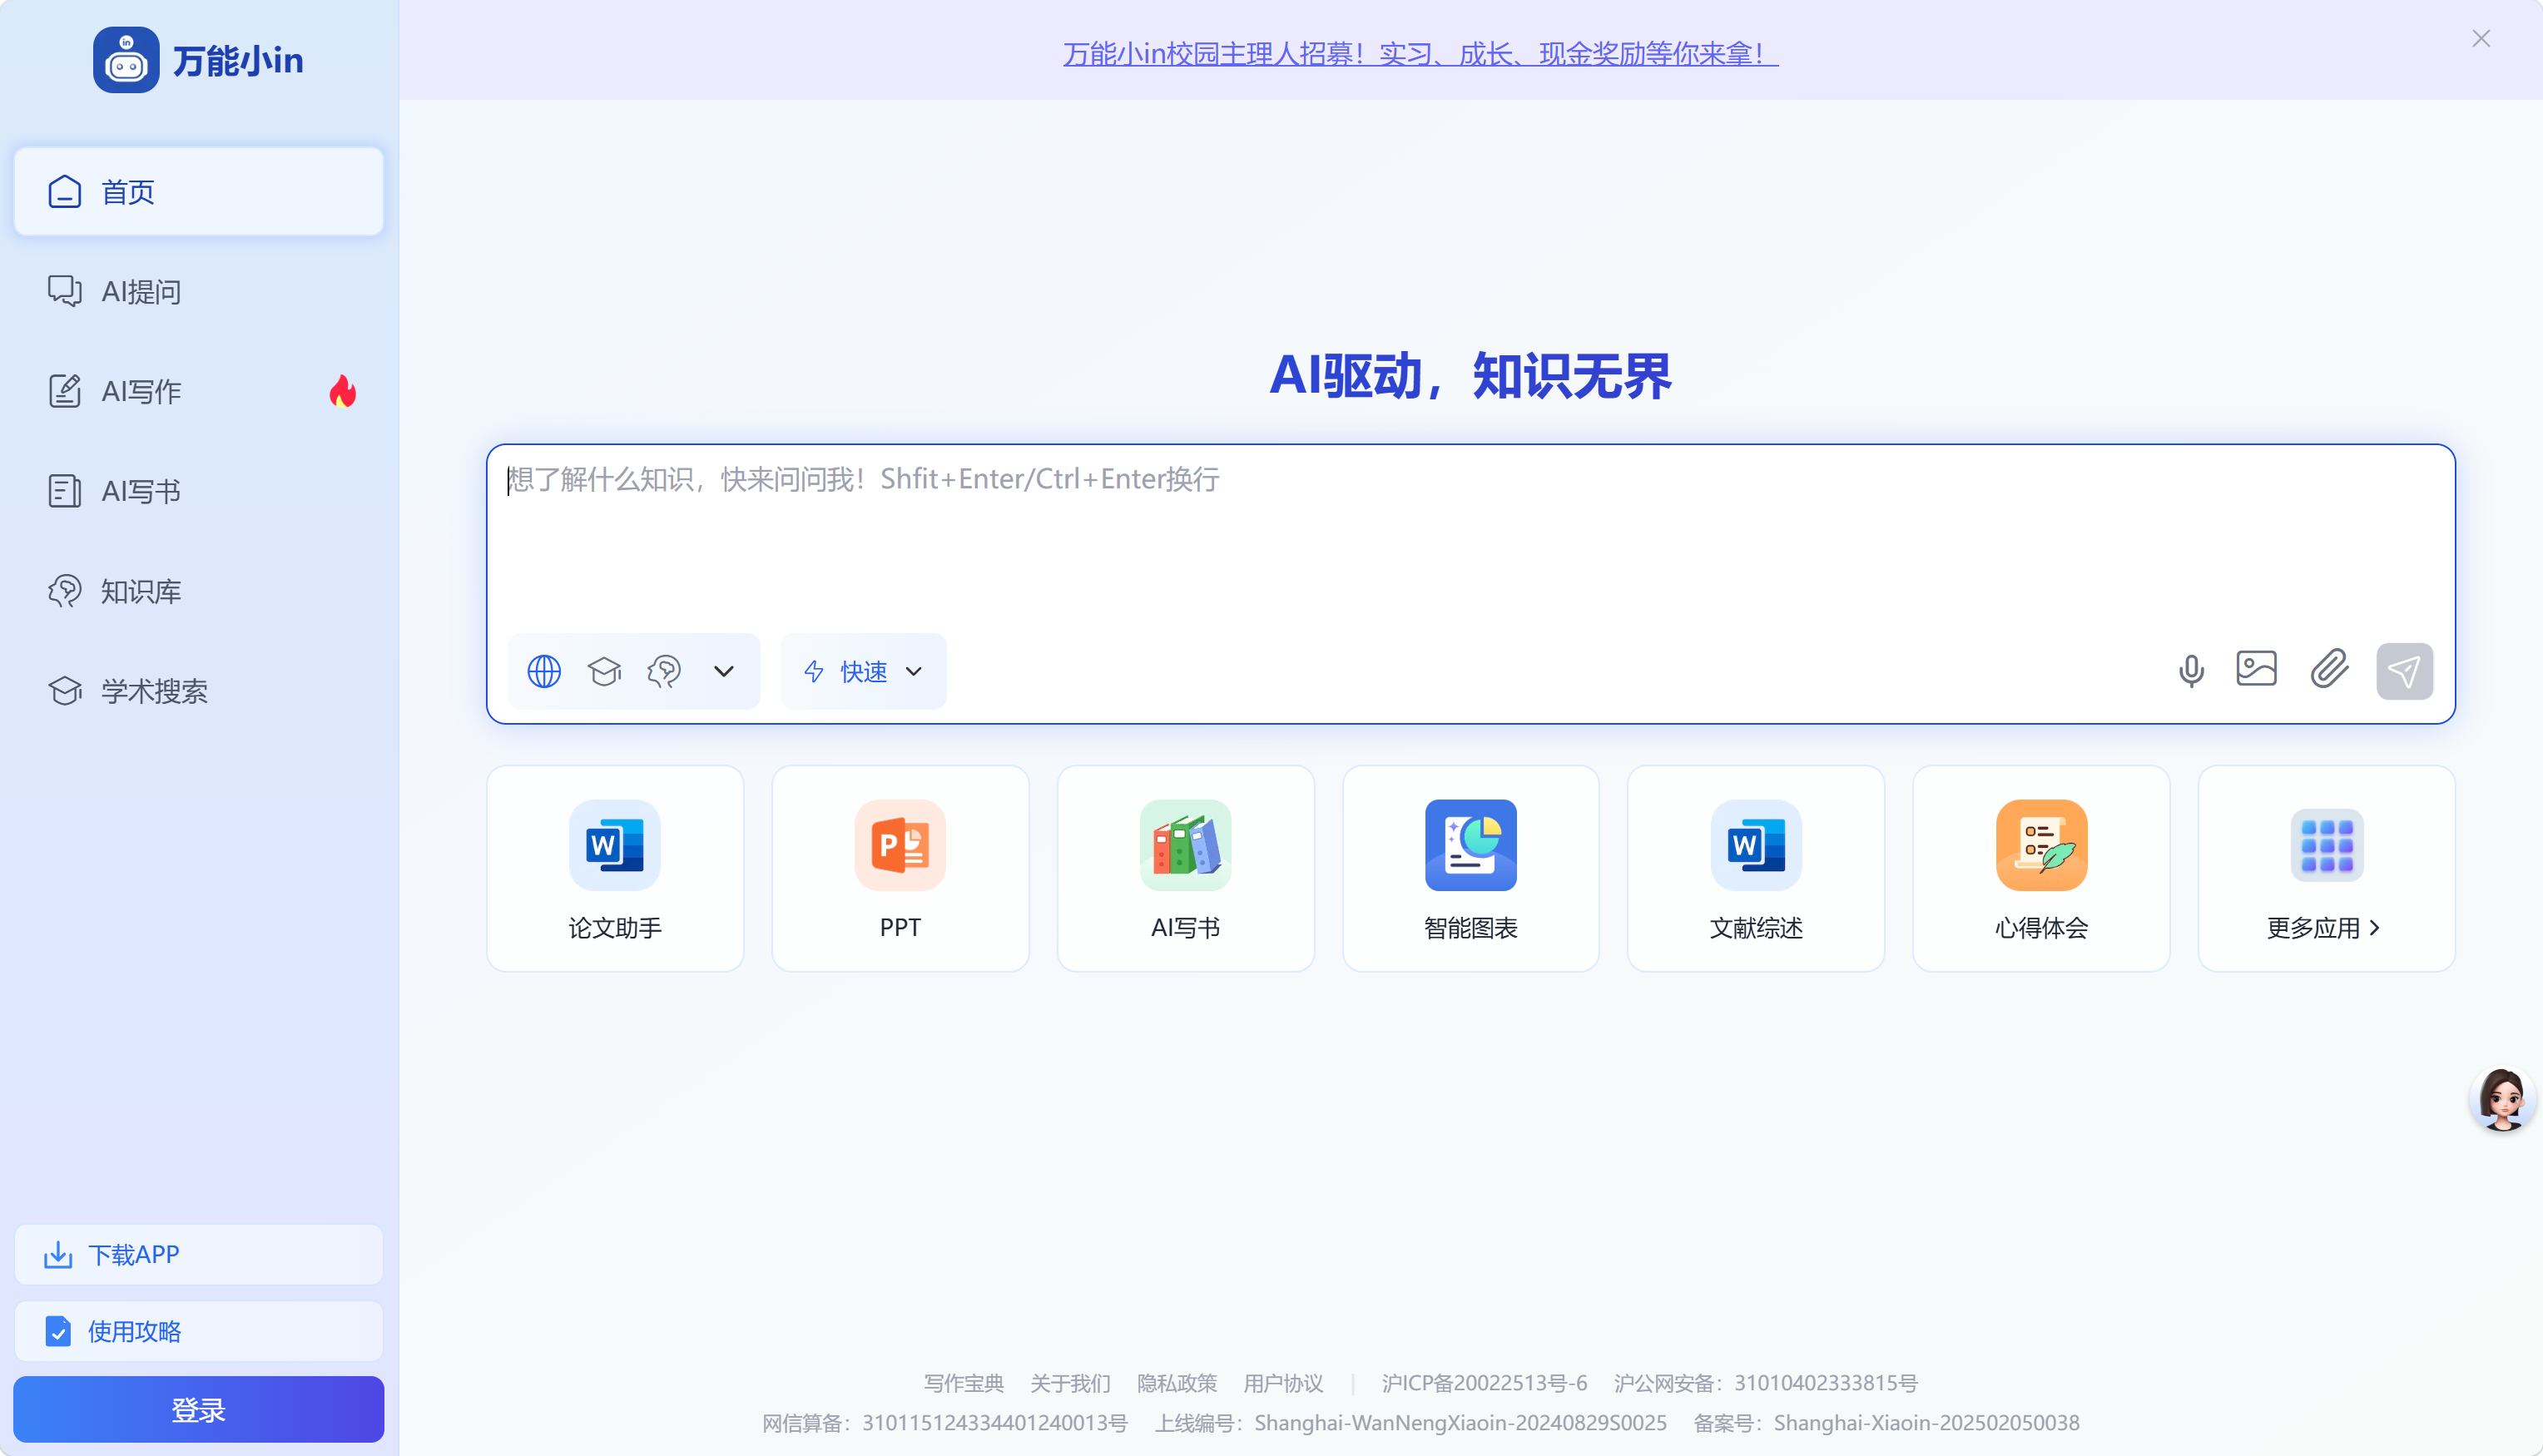This screenshot has width=2543, height=1456.
Task: Click the 备案号 Shanghai-Xiaoin text
Action: click(1887, 1423)
